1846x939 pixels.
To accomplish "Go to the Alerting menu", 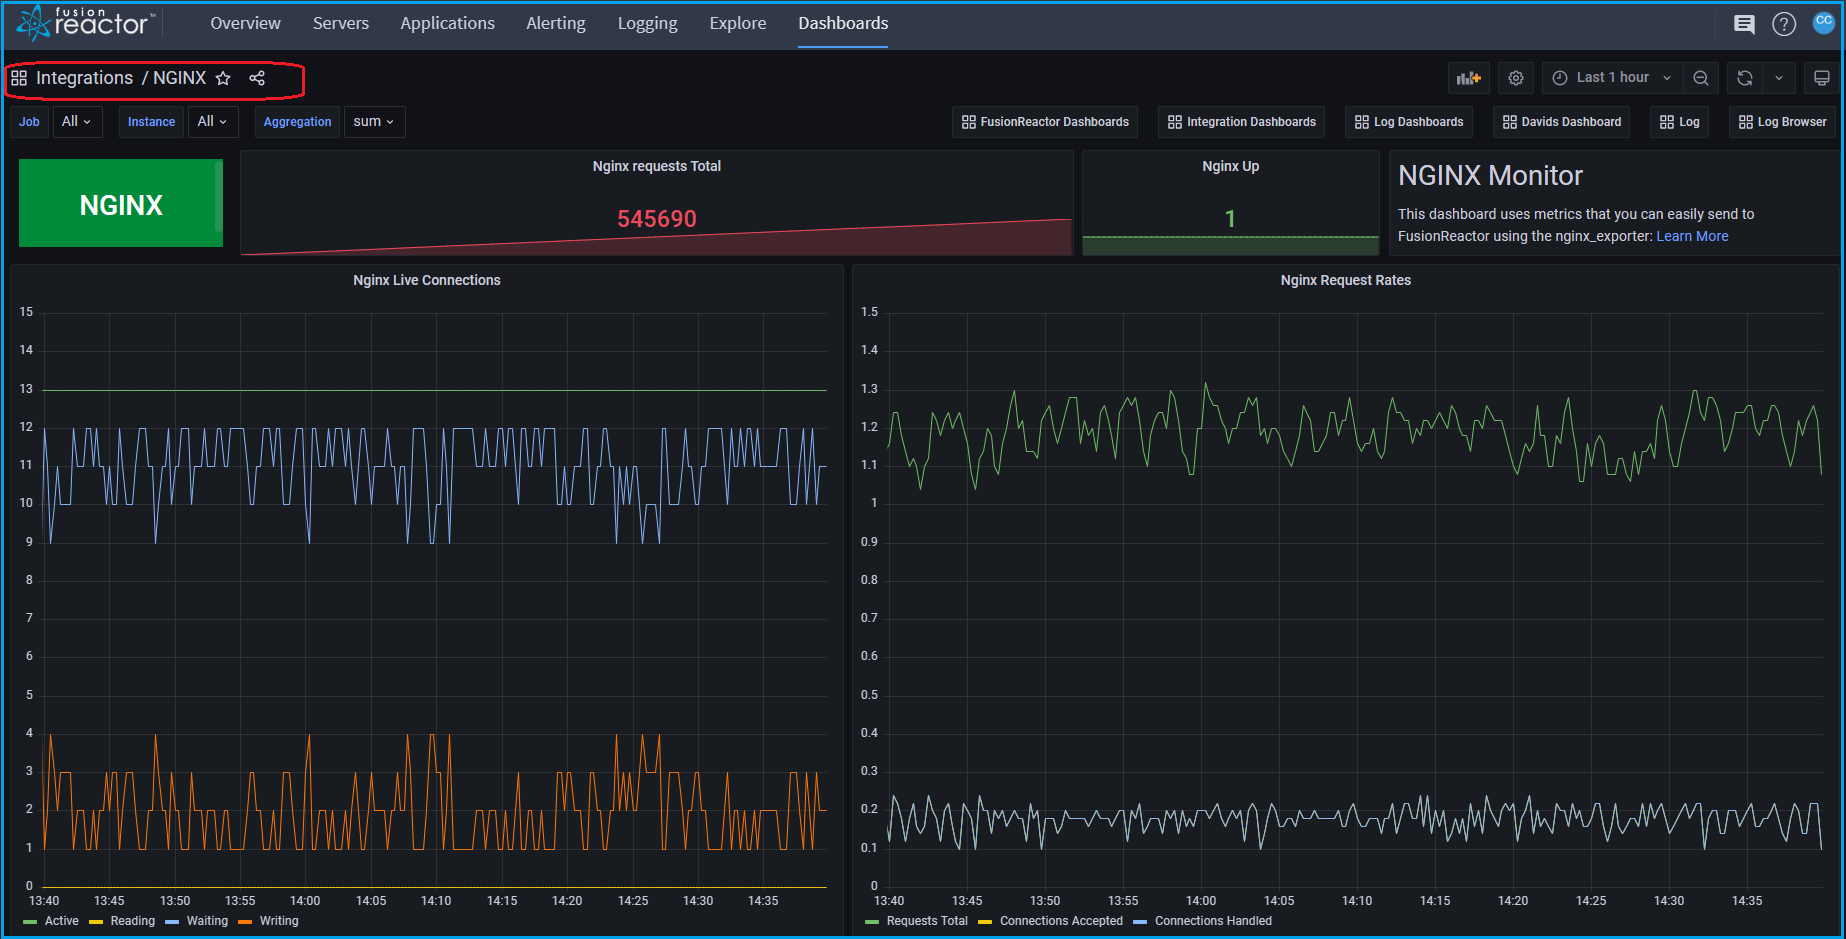I will [556, 23].
